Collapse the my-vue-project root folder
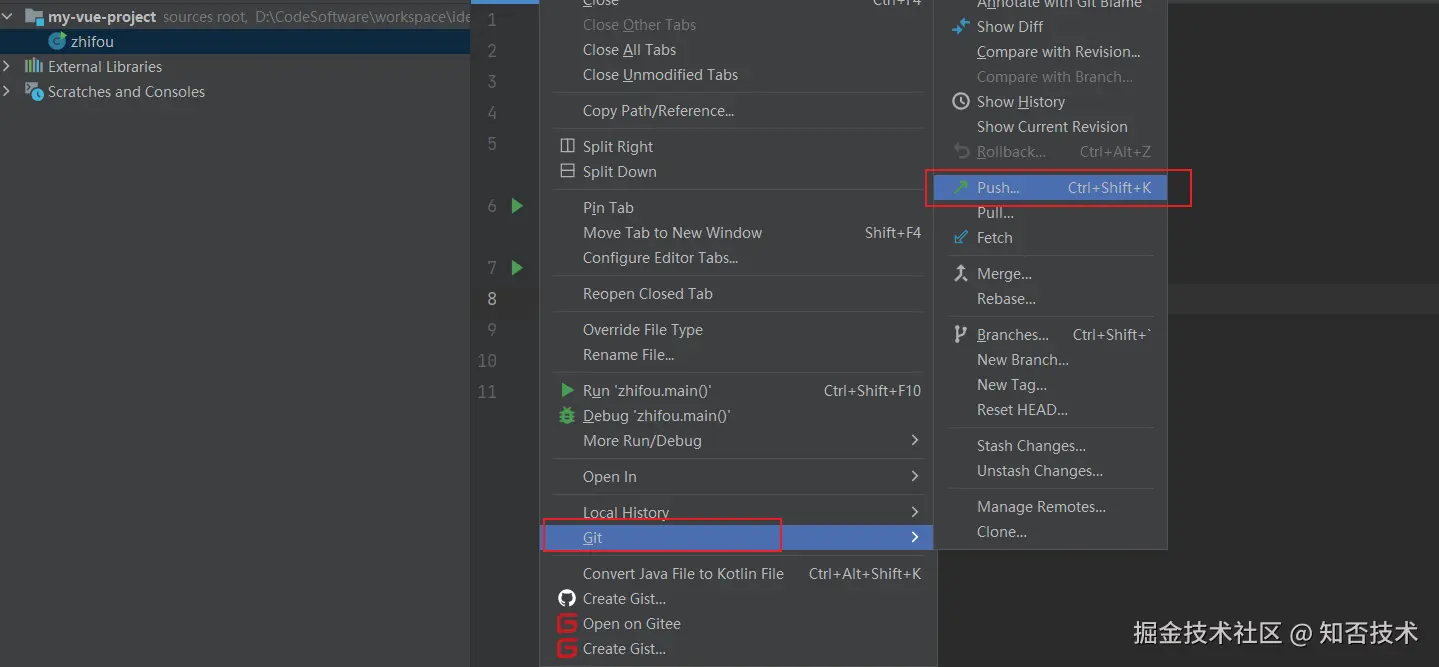Image resolution: width=1439 pixels, height=667 pixels. 8,17
